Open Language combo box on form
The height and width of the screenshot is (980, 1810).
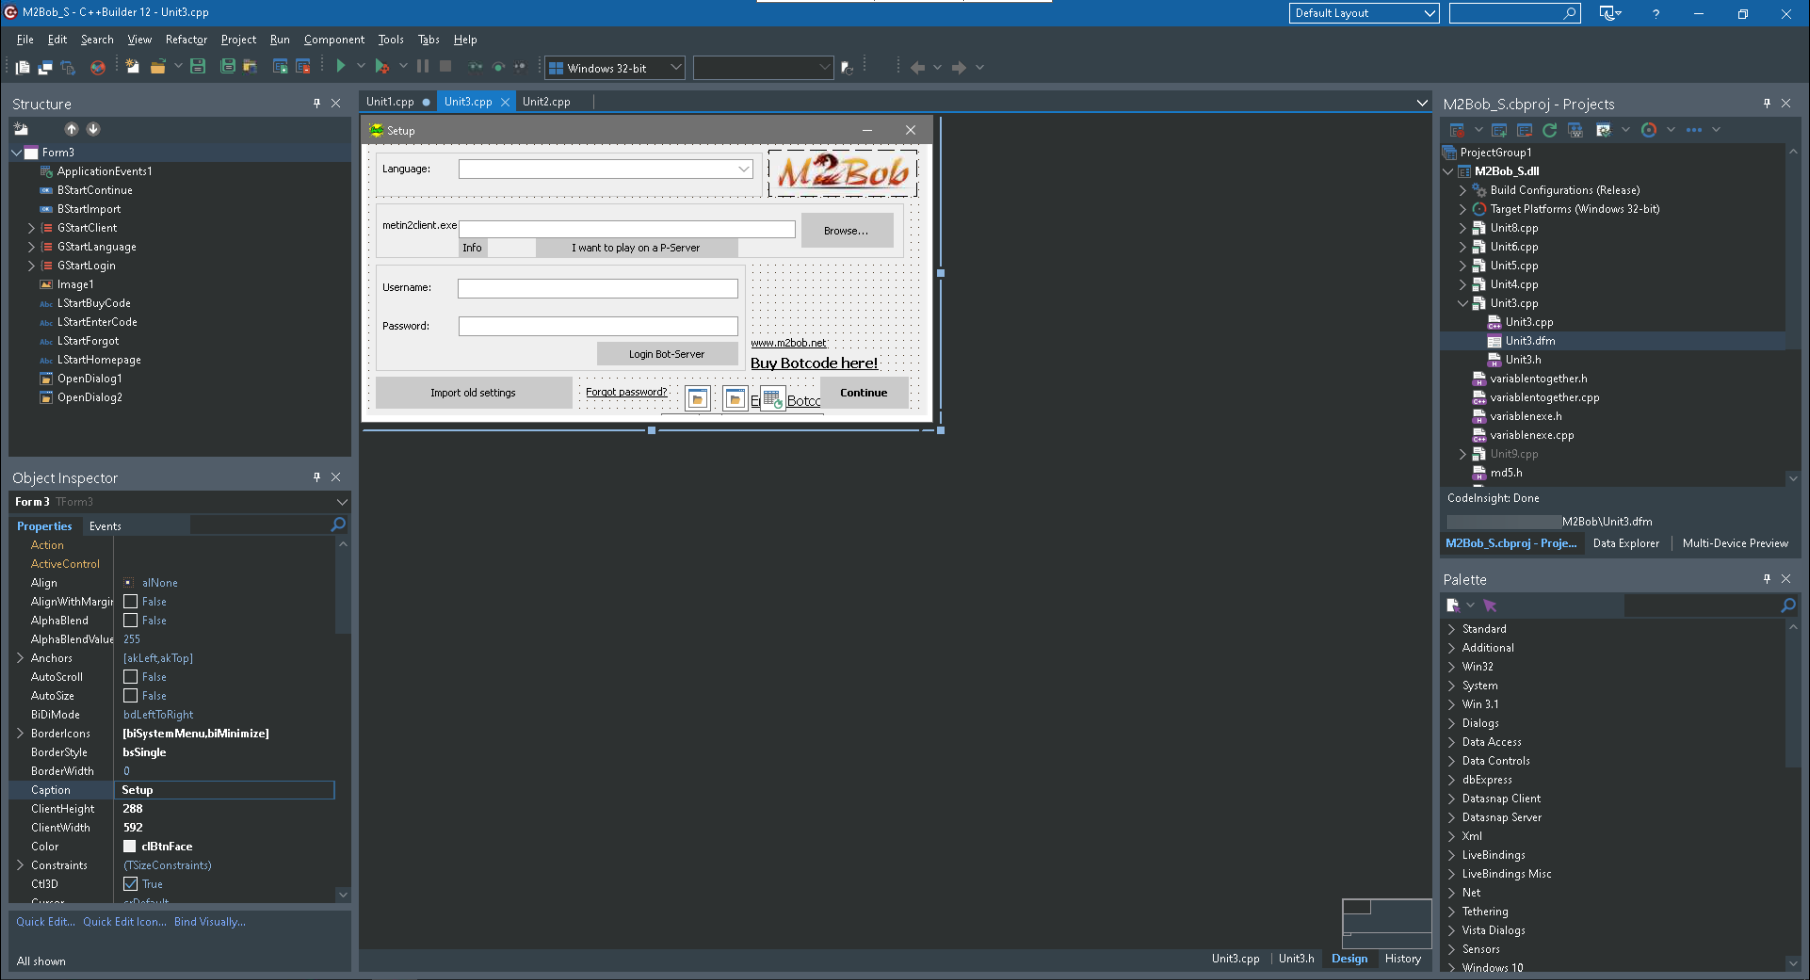point(743,169)
